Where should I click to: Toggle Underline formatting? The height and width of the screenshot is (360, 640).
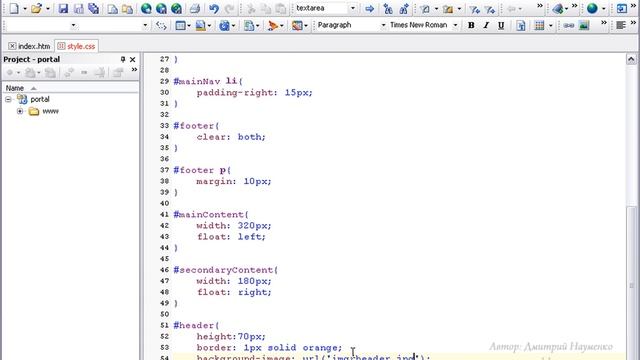click(501, 25)
